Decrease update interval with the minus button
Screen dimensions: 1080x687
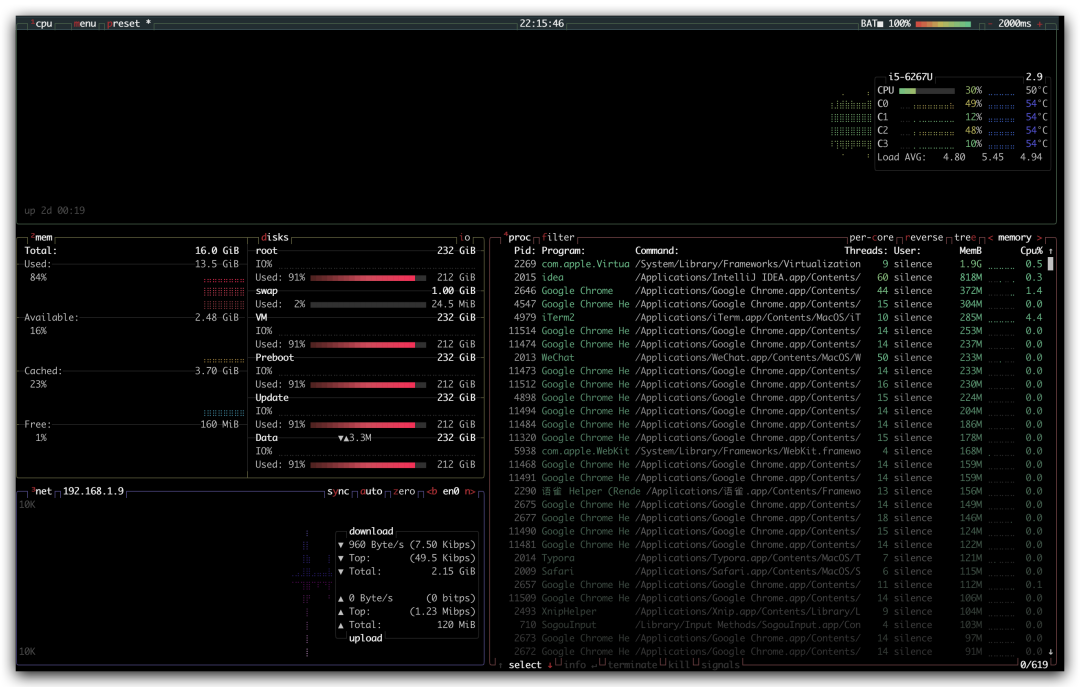(x=990, y=23)
